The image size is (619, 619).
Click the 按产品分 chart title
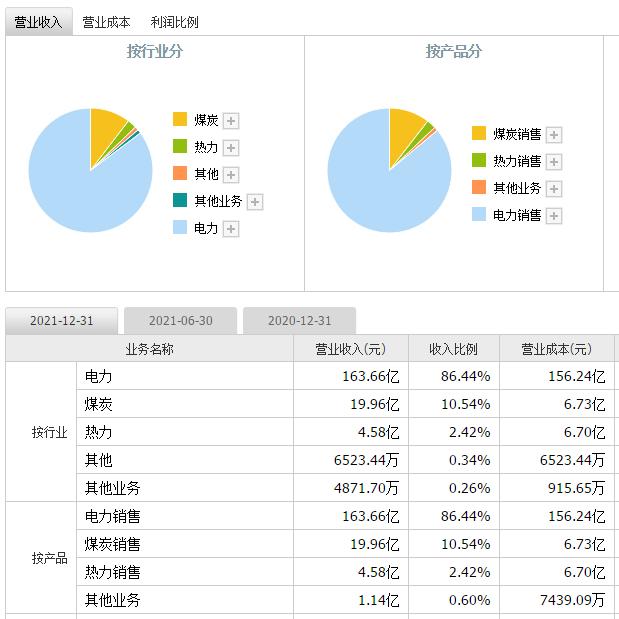(x=454, y=51)
